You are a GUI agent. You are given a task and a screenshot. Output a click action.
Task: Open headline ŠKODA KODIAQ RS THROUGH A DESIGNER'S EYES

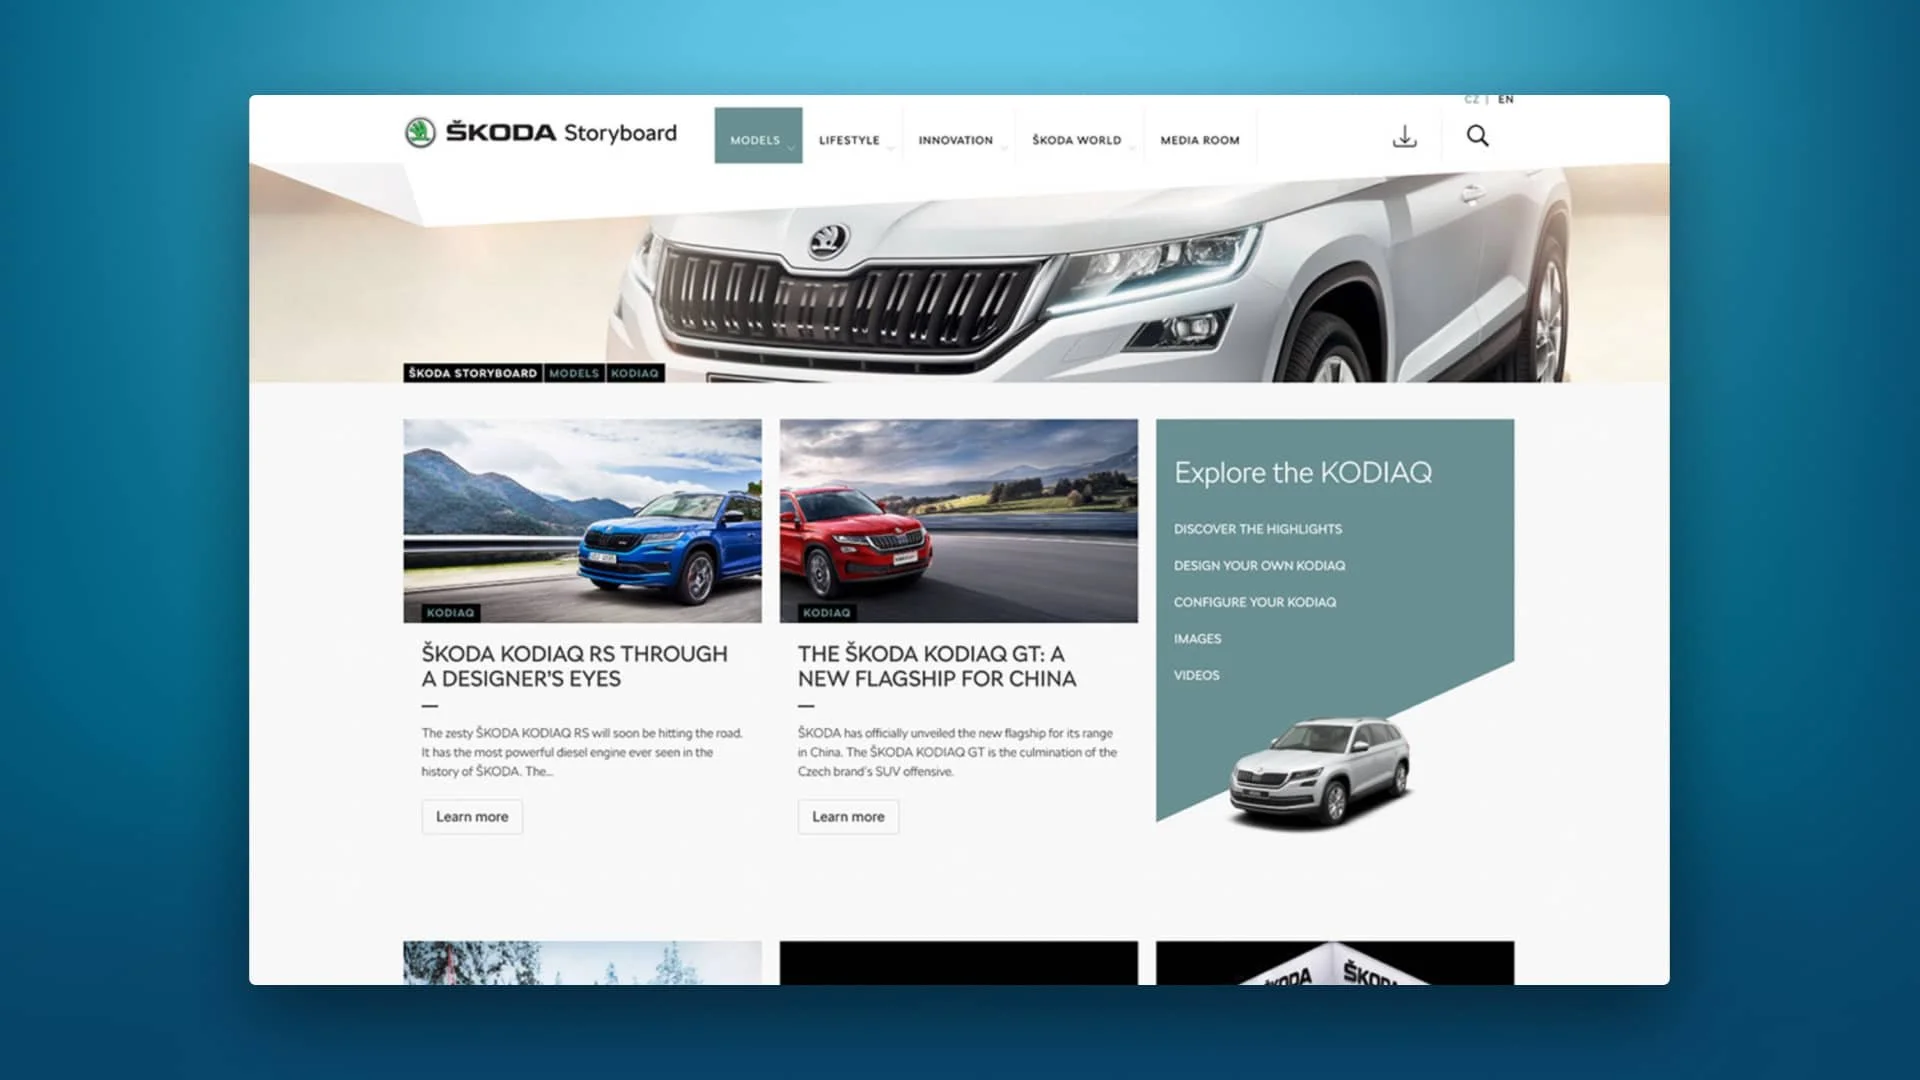pos(575,666)
